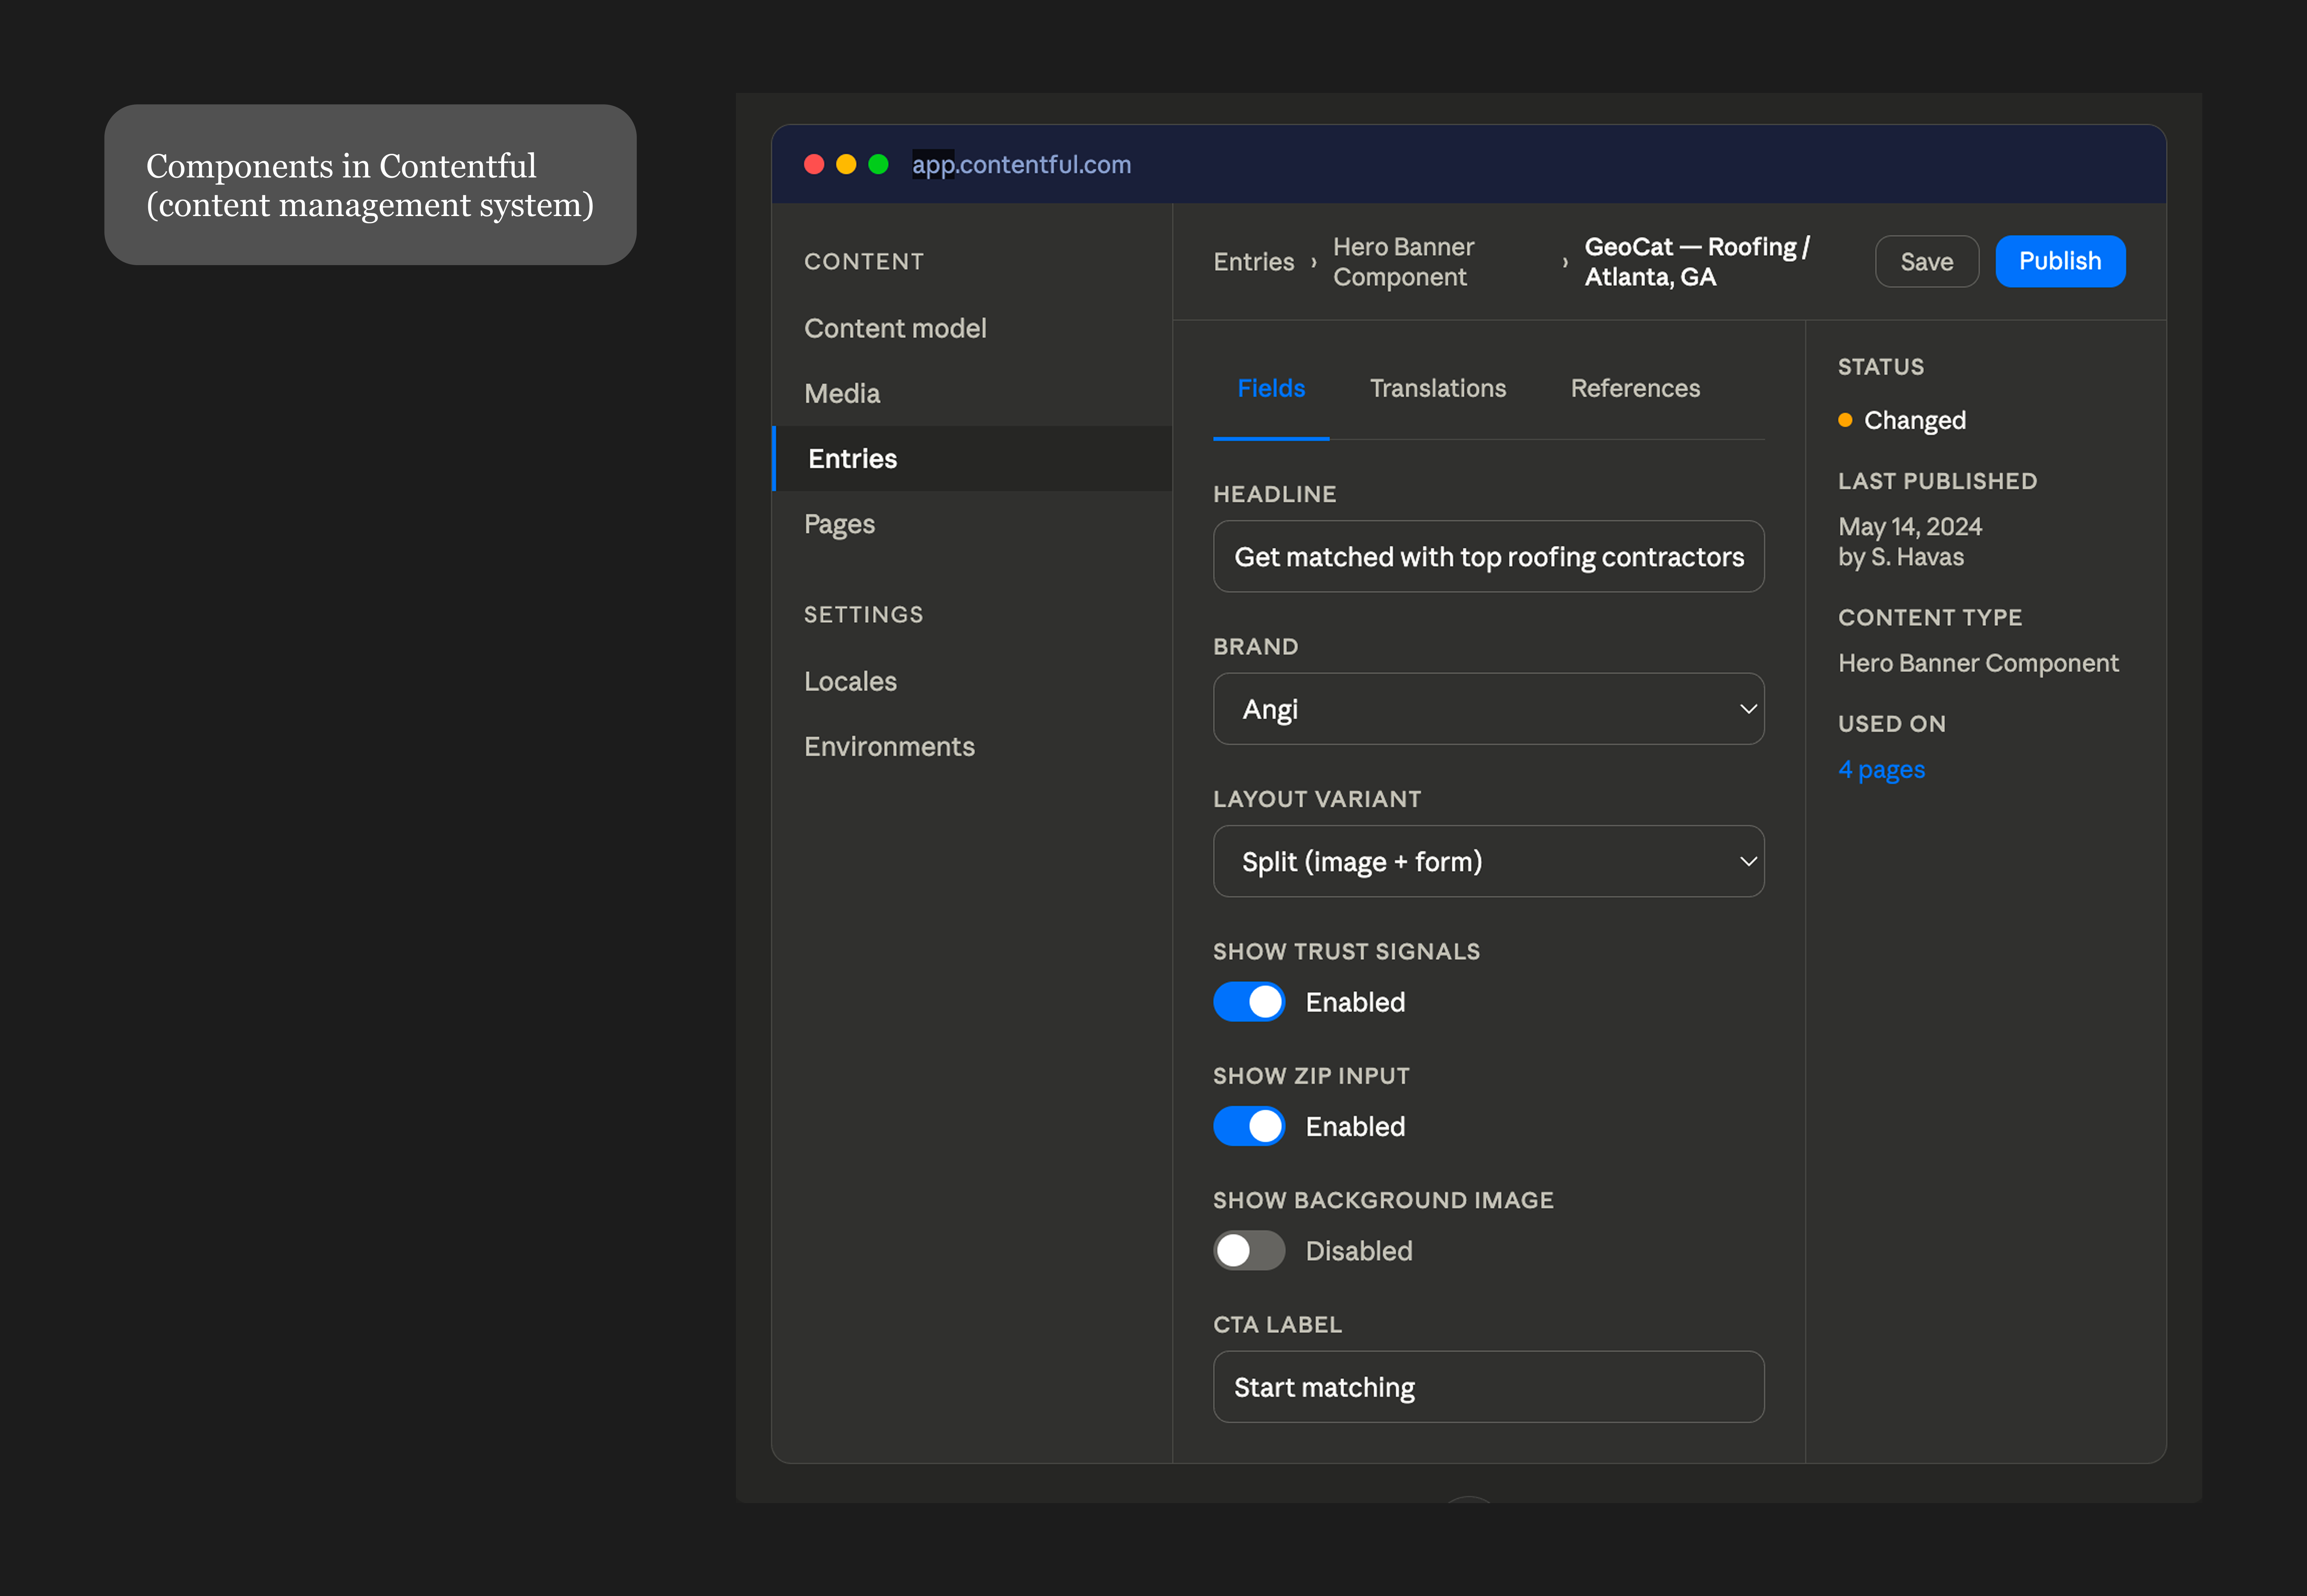Image resolution: width=2307 pixels, height=1596 pixels.
Task: Select Entries in the sidebar
Action: 972,459
